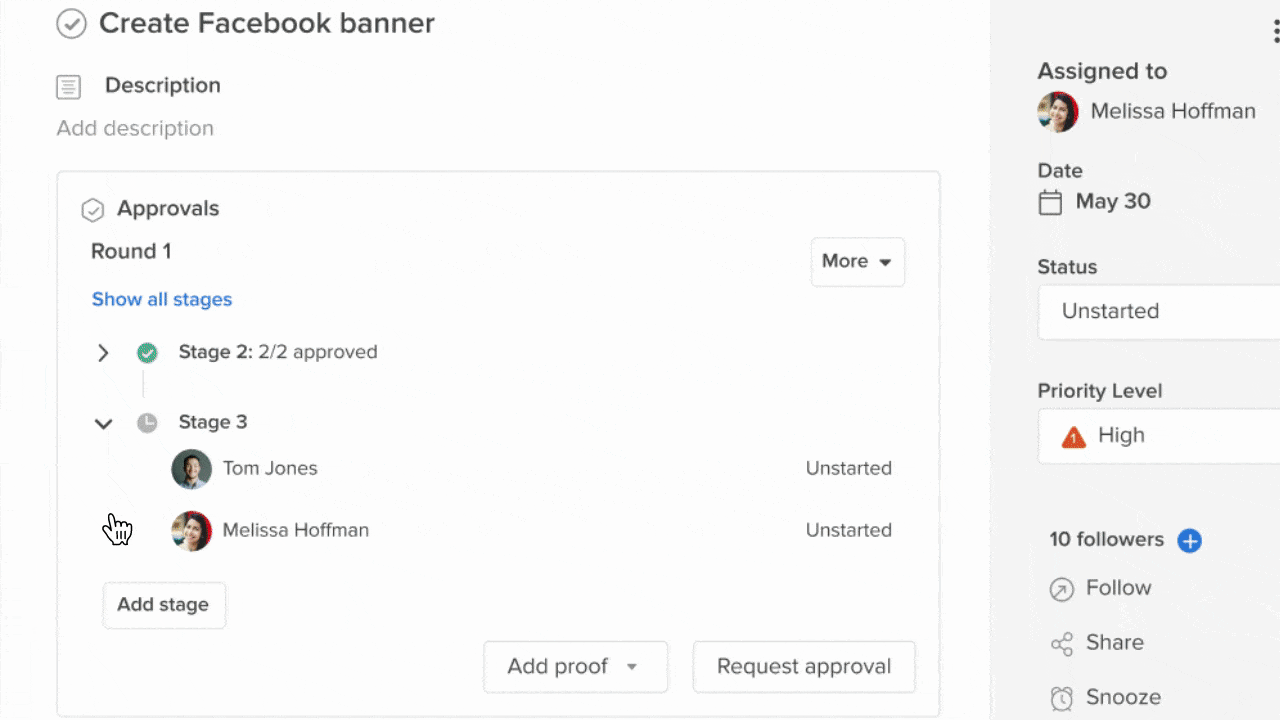Expand Stage 2 using its chevron
1280x720 pixels.
pyautogui.click(x=103, y=352)
